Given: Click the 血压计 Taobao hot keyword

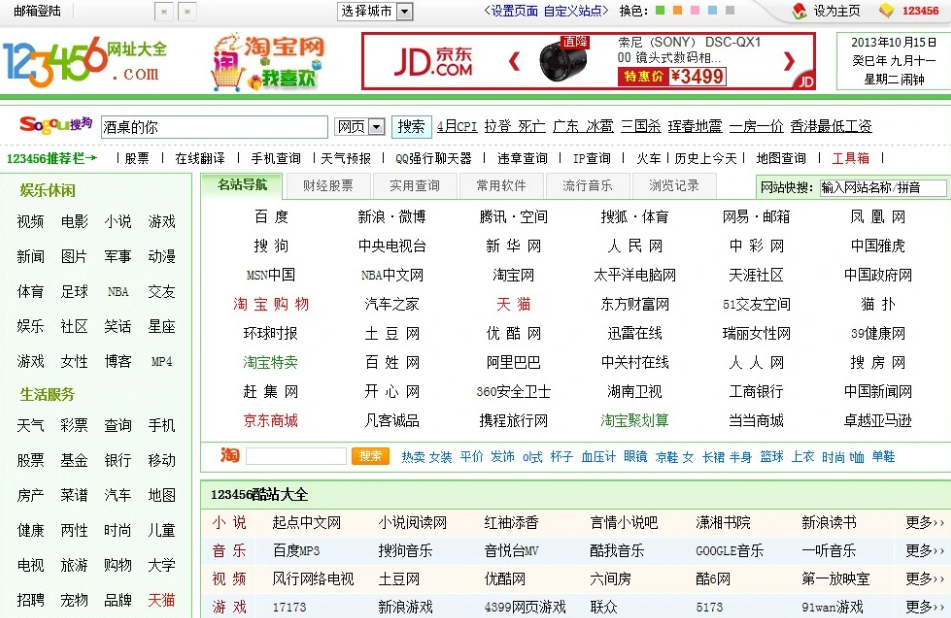Looking at the screenshot, I should point(598,457).
